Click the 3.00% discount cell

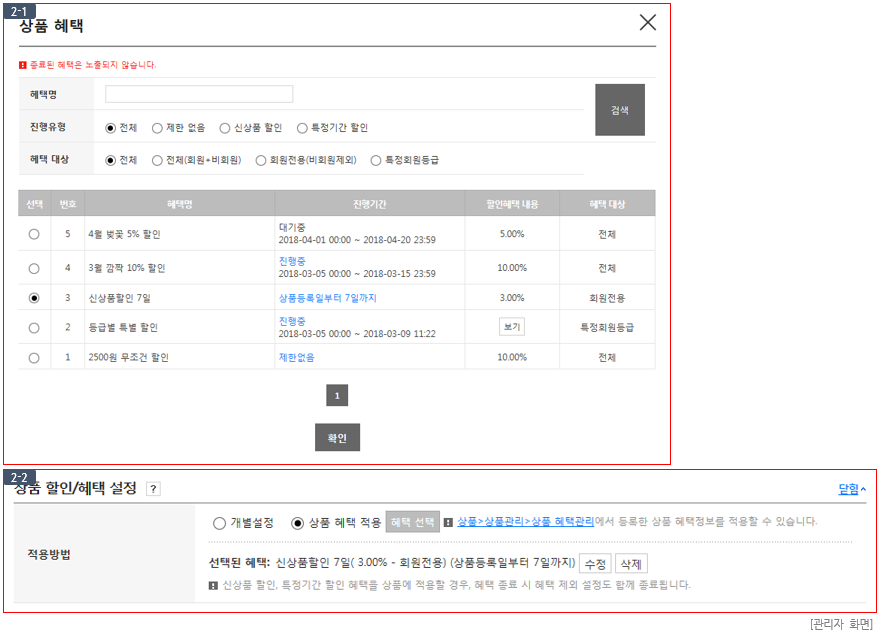tap(512, 298)
